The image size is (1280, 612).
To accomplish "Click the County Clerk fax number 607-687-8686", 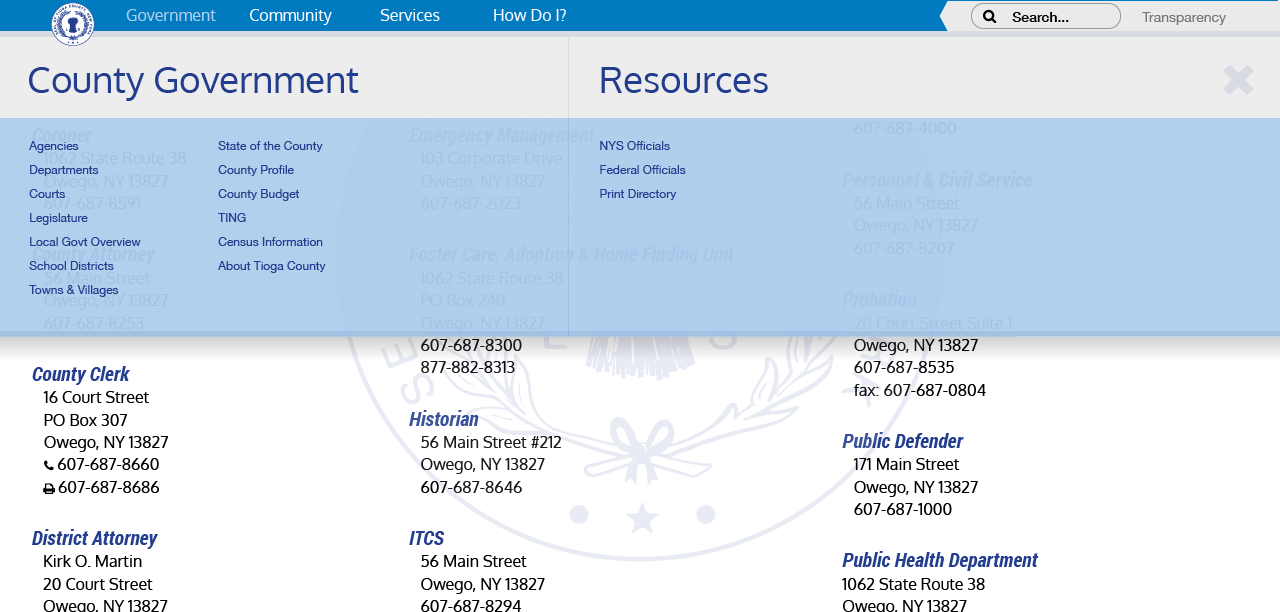I will tap(109, 488).
